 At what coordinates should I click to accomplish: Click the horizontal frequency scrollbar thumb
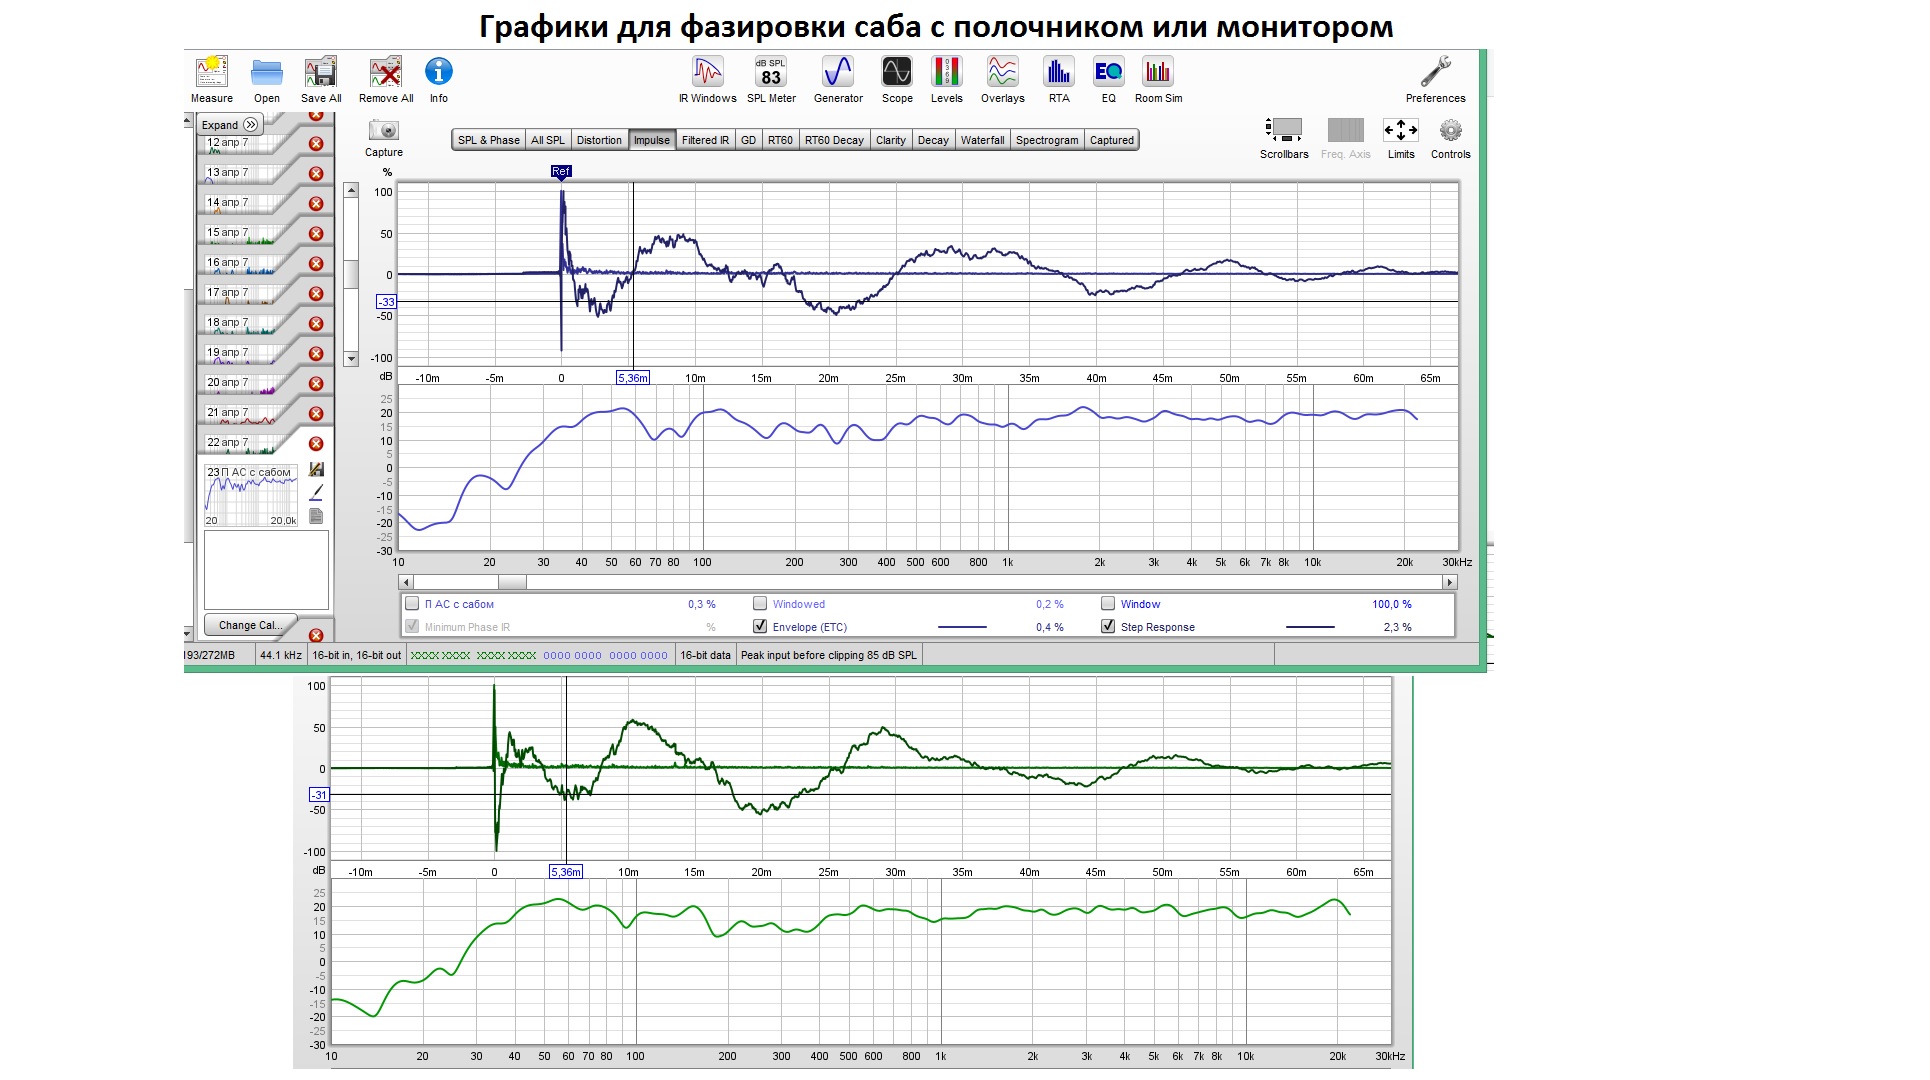[x=512, y=582]
